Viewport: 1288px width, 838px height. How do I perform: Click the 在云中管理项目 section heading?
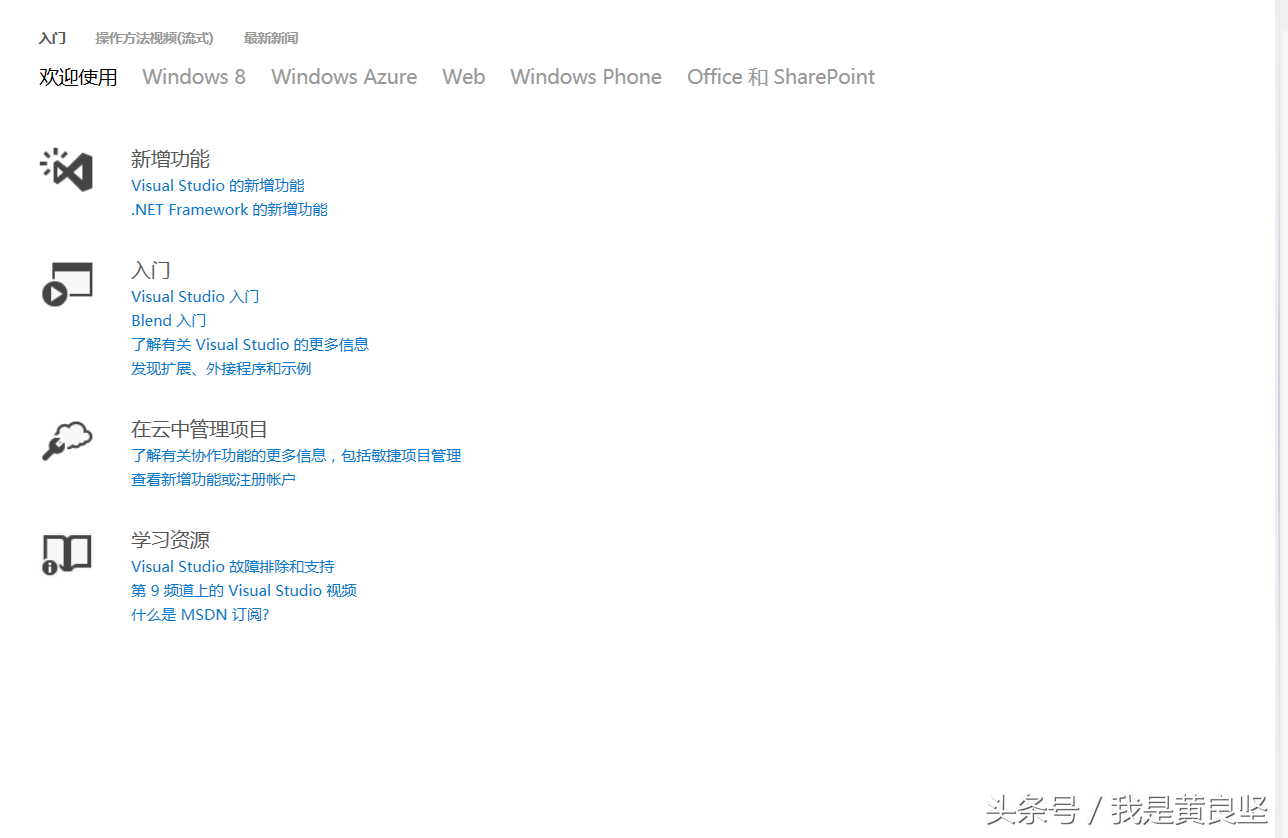[x=199, y=429]
